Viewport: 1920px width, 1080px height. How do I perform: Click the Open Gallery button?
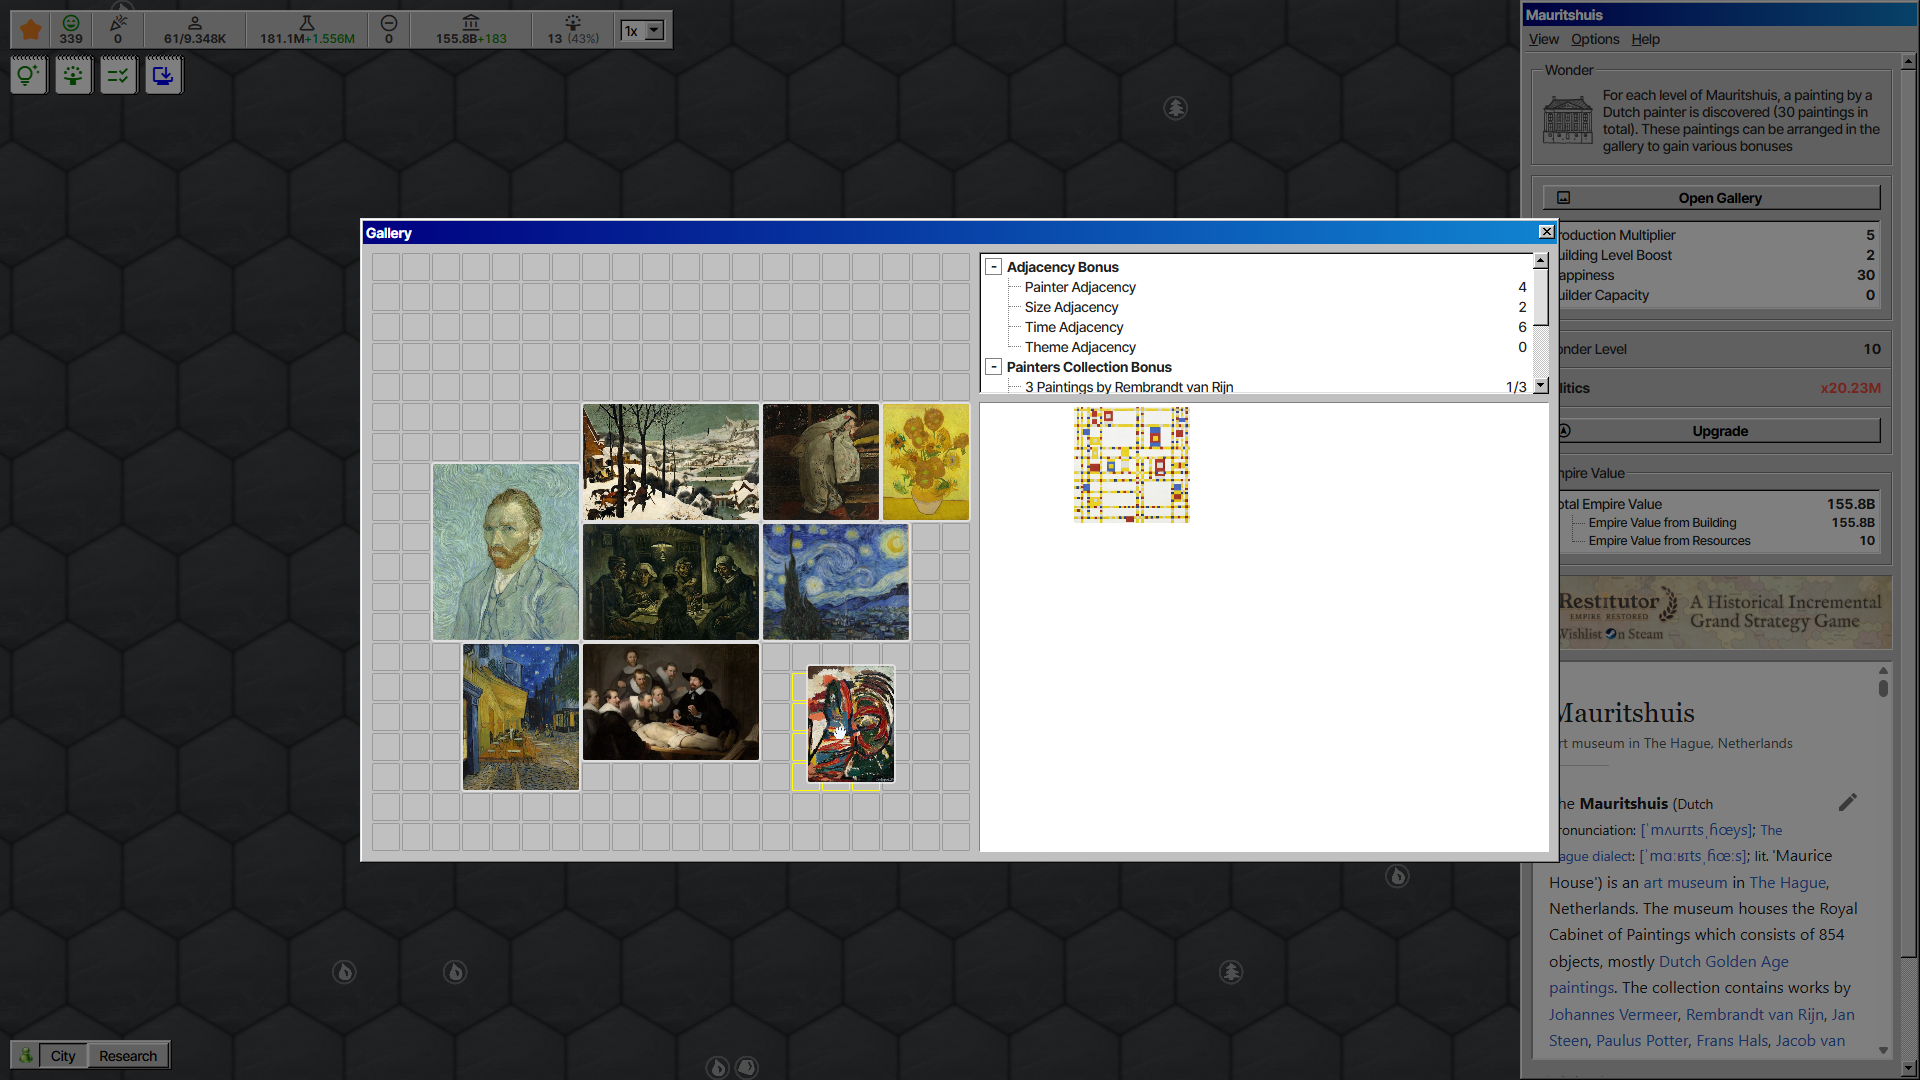pos(1712,198)
